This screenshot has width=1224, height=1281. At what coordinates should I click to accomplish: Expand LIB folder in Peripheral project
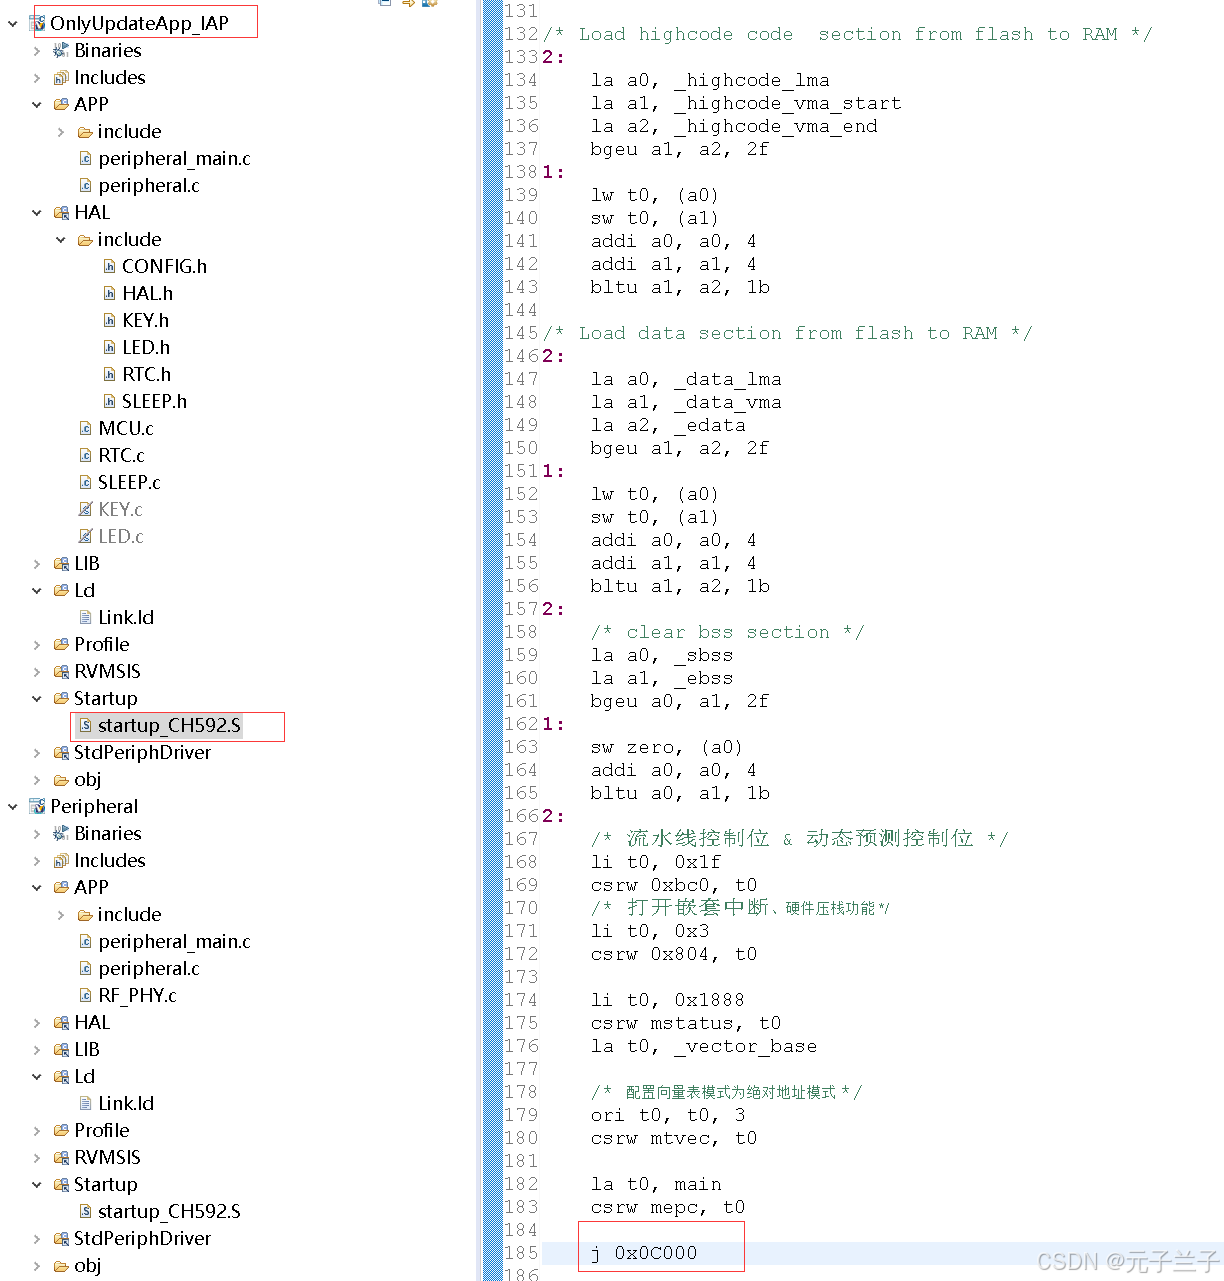pos(37,1049)
